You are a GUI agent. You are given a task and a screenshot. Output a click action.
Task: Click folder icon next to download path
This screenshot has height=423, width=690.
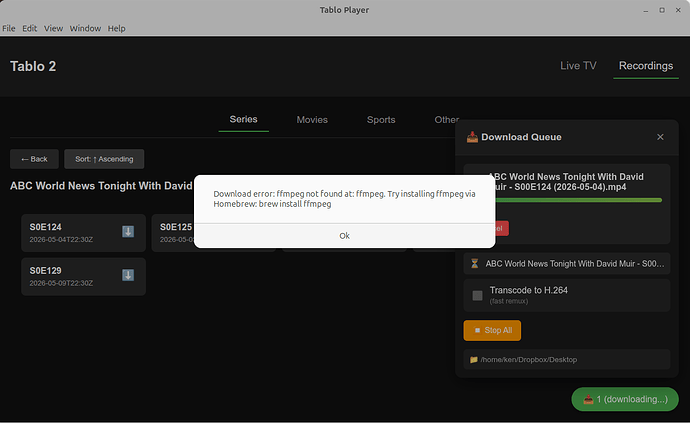click(x=473, y=360)
